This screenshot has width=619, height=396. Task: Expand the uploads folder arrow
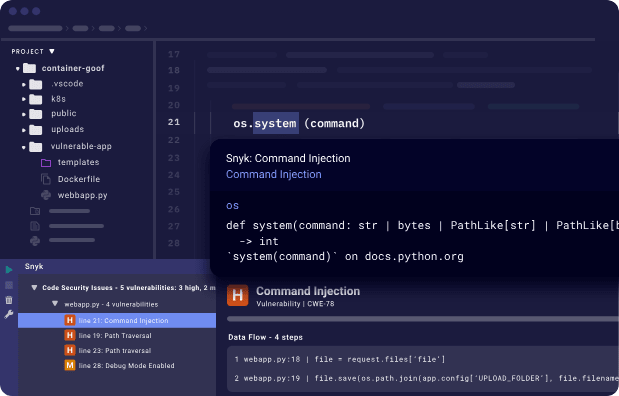(24, 129)
